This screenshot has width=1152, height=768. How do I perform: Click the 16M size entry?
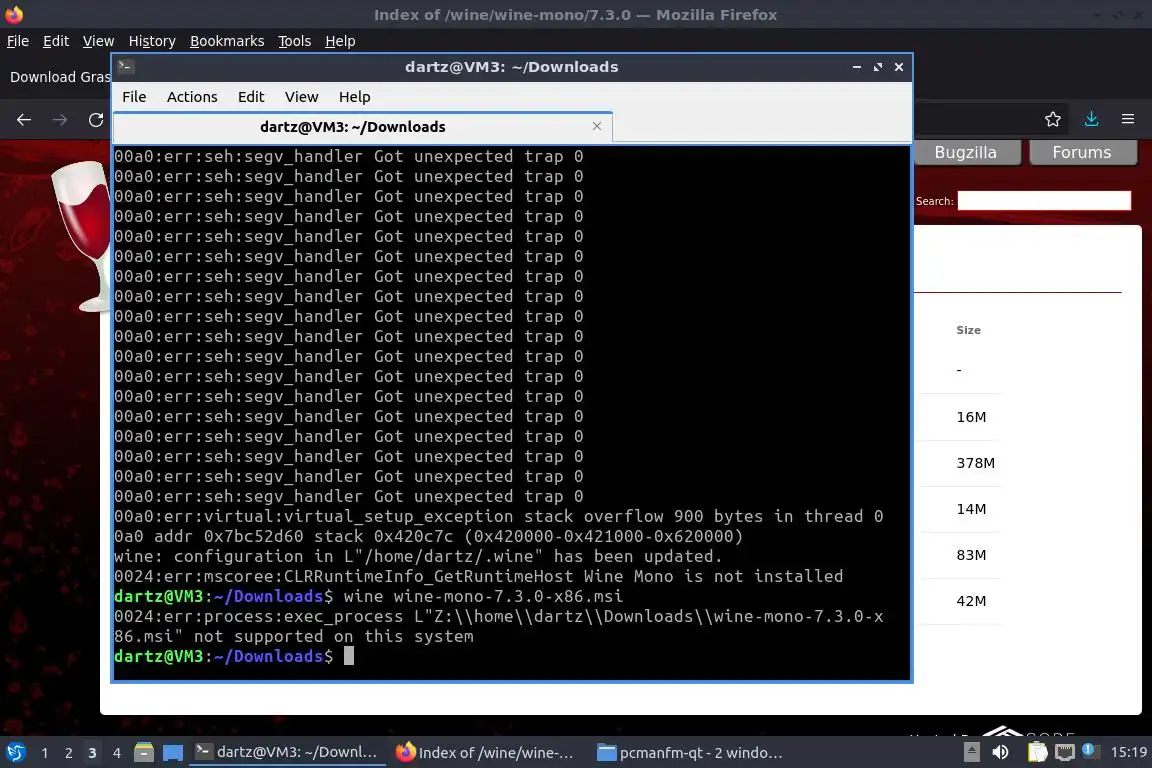(971, 417)
